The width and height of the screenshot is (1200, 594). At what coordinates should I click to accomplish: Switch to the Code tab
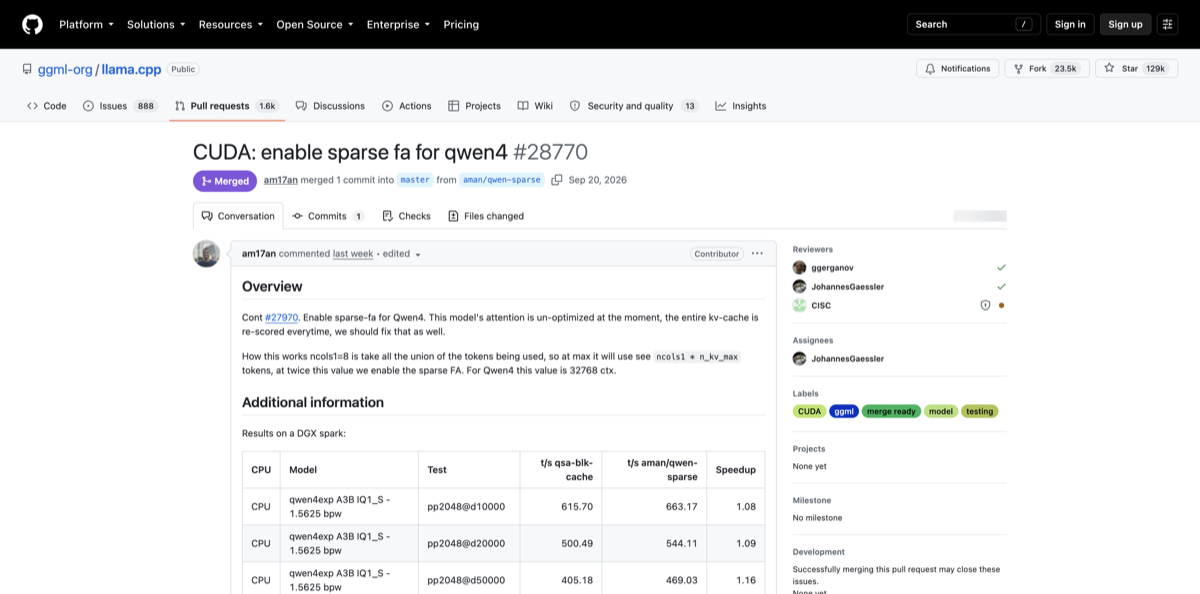[x=47, y=106]
